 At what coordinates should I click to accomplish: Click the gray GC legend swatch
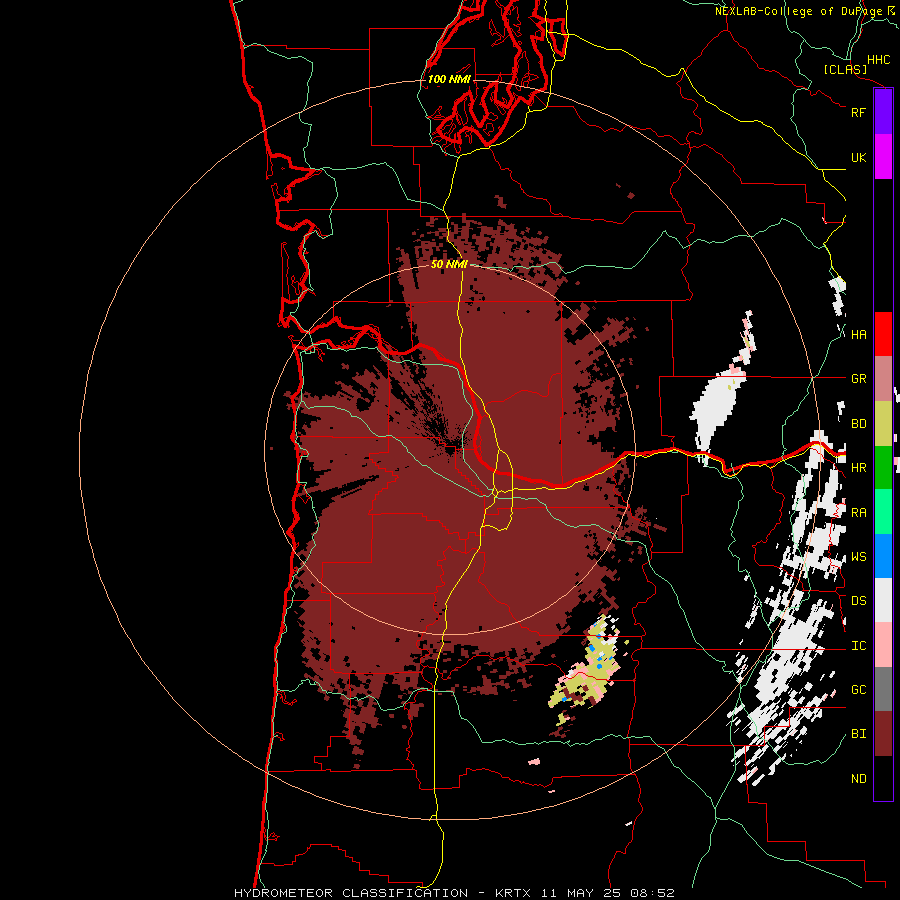tap(883, 689)
